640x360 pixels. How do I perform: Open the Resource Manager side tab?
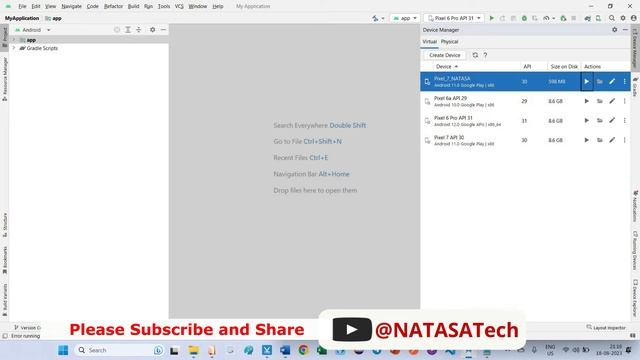click(5, 79)
